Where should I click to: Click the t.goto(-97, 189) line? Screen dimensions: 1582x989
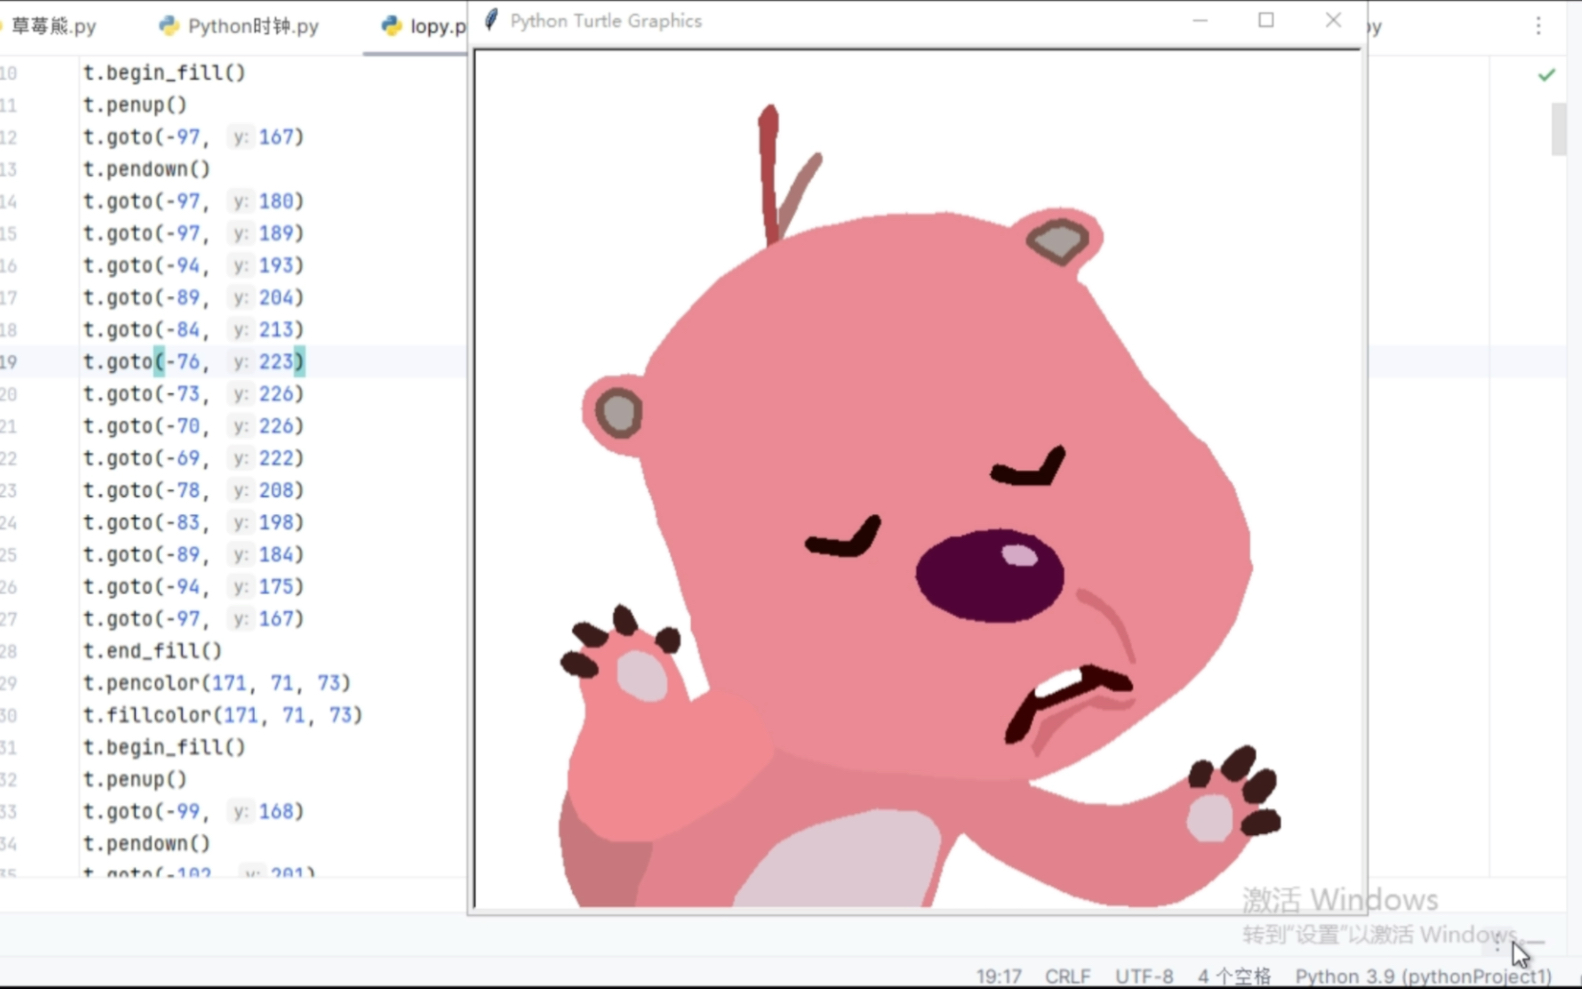click(193, 233)
